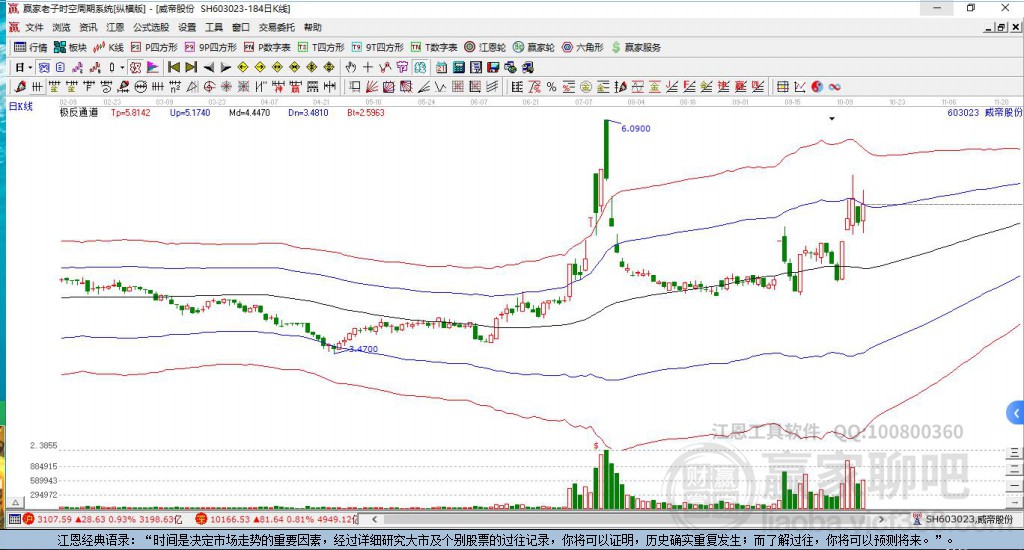Screen dimensions: 1024x550
Task: Select the percent % tool
Action: point(551,86)
